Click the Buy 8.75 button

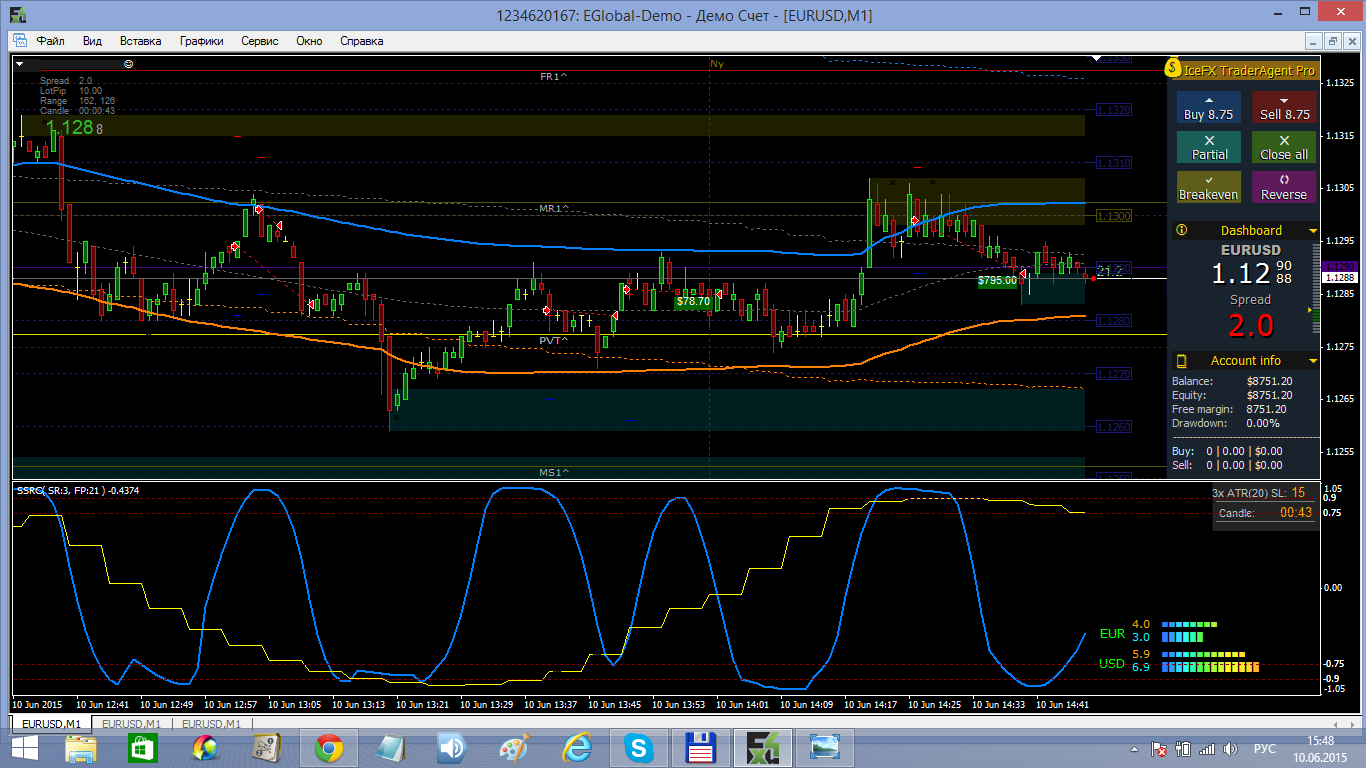coord(1208,107)
